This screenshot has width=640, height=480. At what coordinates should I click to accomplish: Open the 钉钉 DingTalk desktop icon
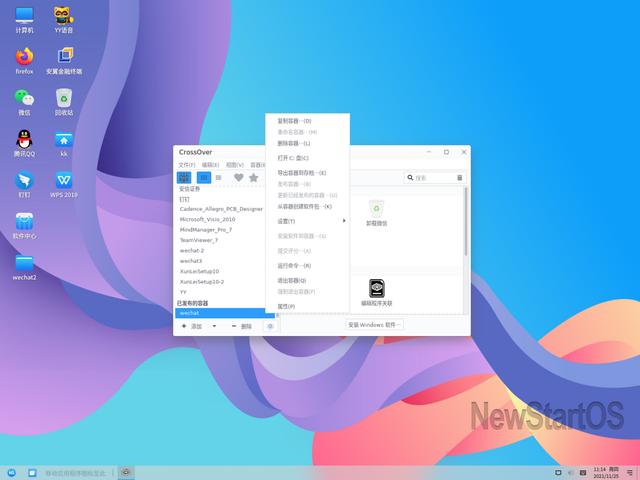pos(24,184)
